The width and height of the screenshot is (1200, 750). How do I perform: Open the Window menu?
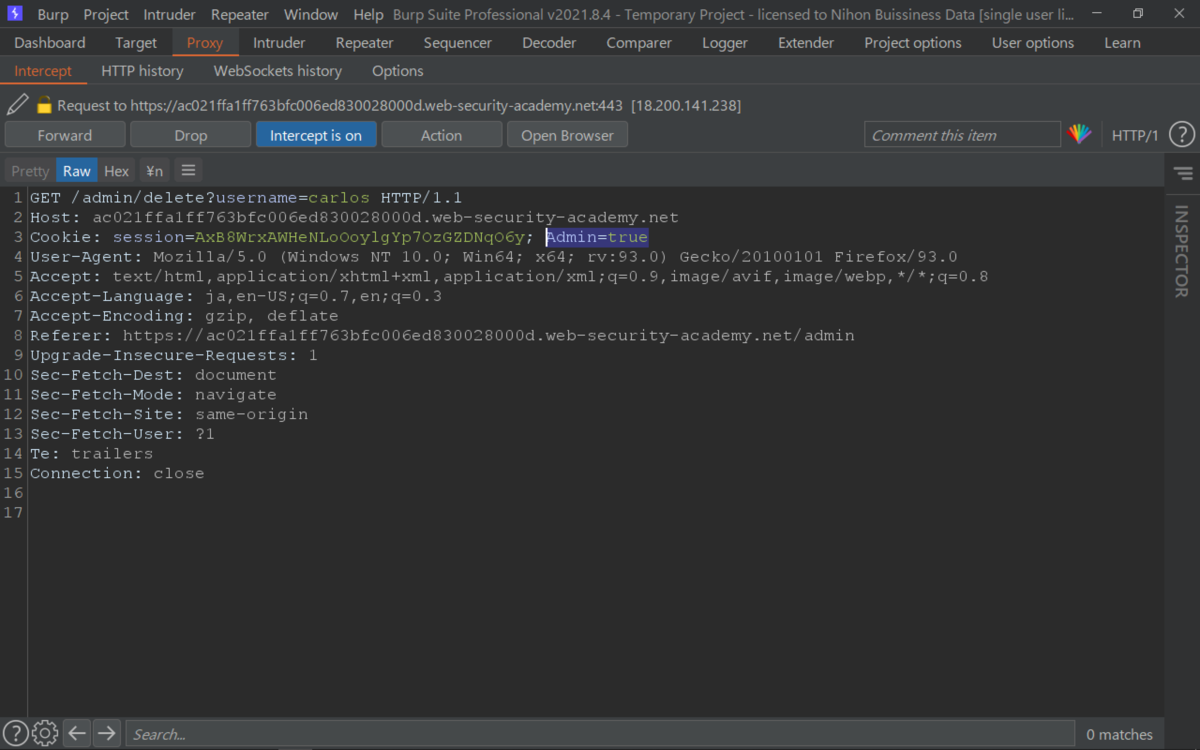[311, 15]
